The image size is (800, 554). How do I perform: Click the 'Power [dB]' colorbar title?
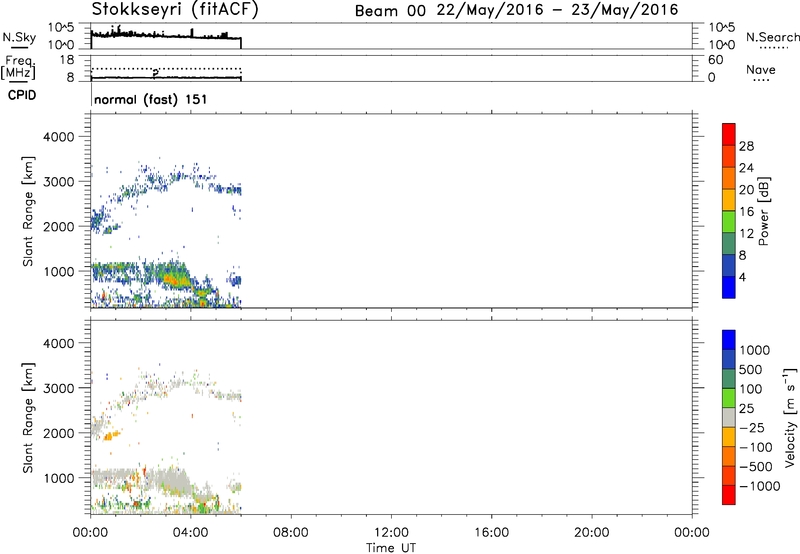click(763, 211)
